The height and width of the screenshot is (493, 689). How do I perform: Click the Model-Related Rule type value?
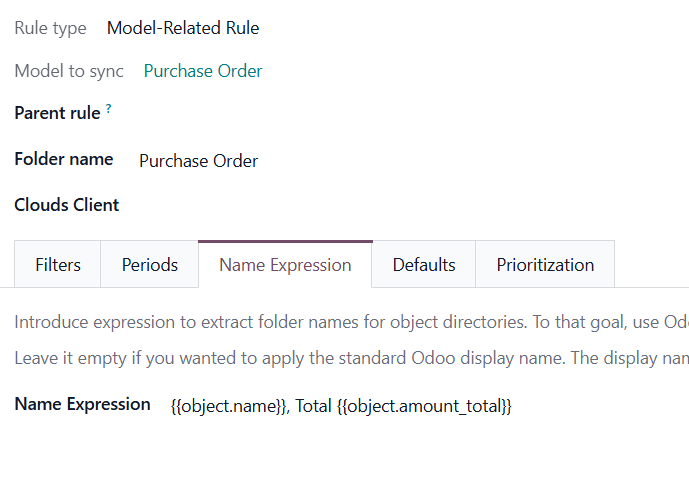click(x=183, y=28)
